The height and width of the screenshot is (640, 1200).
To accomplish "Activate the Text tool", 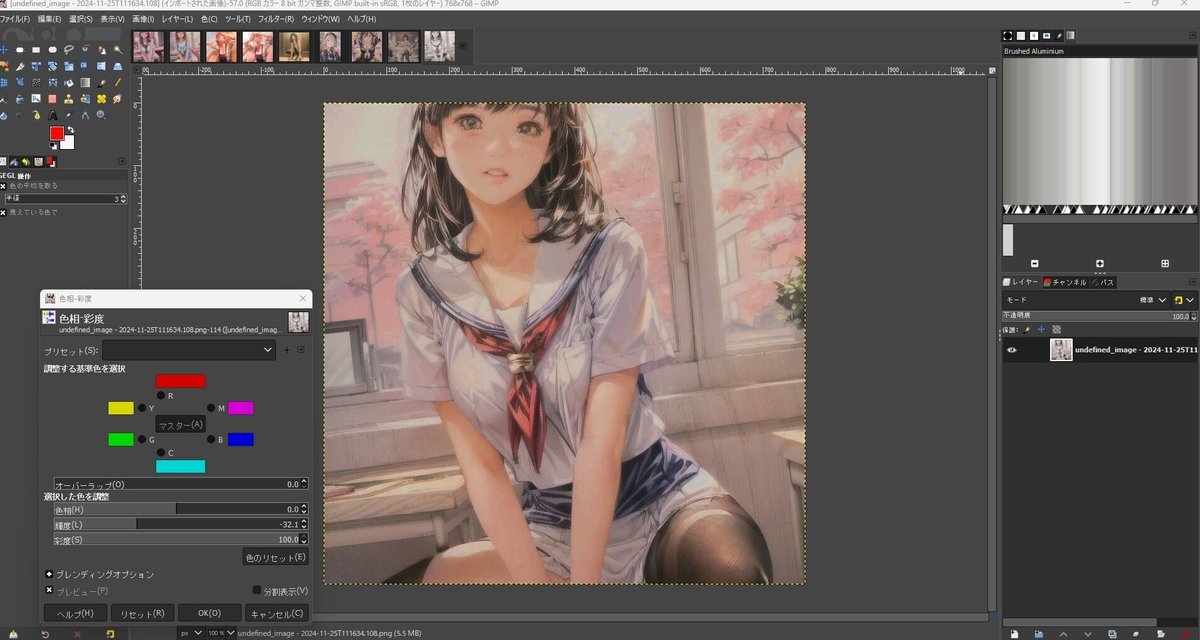I will (x=52, y=114).
